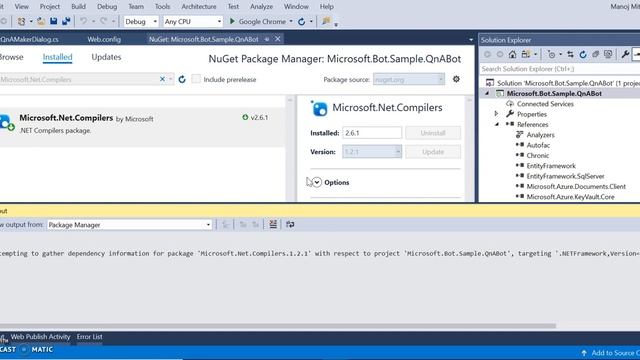Click Solution Explorer Back arrow
Image resolution: width=640 pixels, height=360 pixels.
click(x=487, y=54)
